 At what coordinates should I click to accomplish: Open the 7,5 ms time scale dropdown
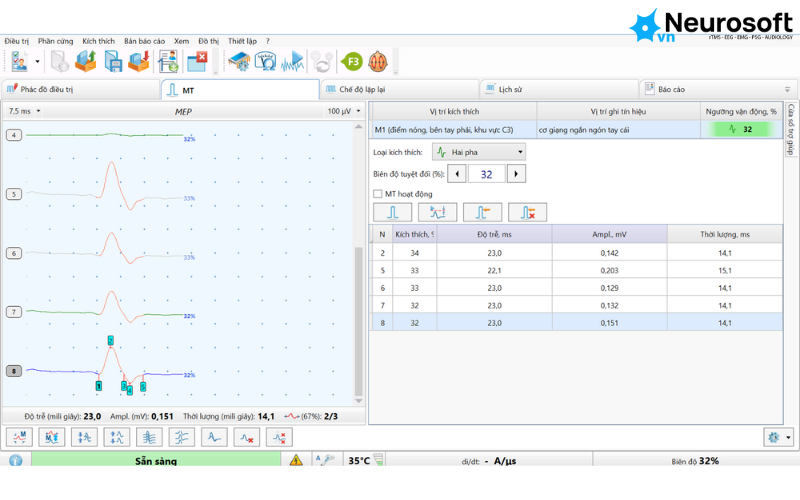24,111
